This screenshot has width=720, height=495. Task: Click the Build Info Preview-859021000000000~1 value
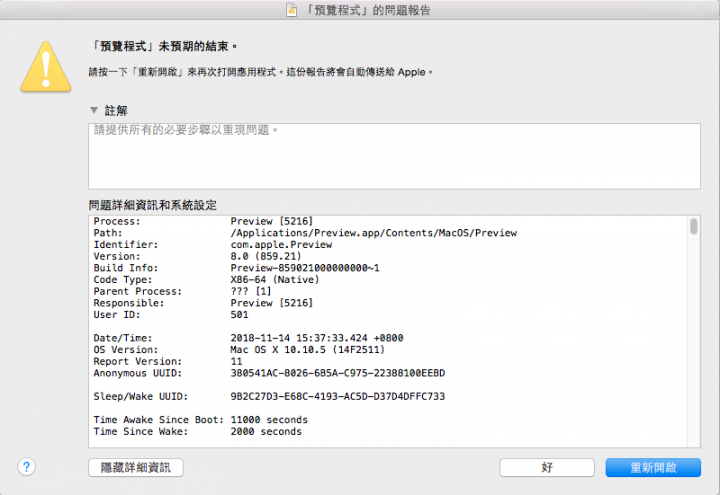point(305,268)
